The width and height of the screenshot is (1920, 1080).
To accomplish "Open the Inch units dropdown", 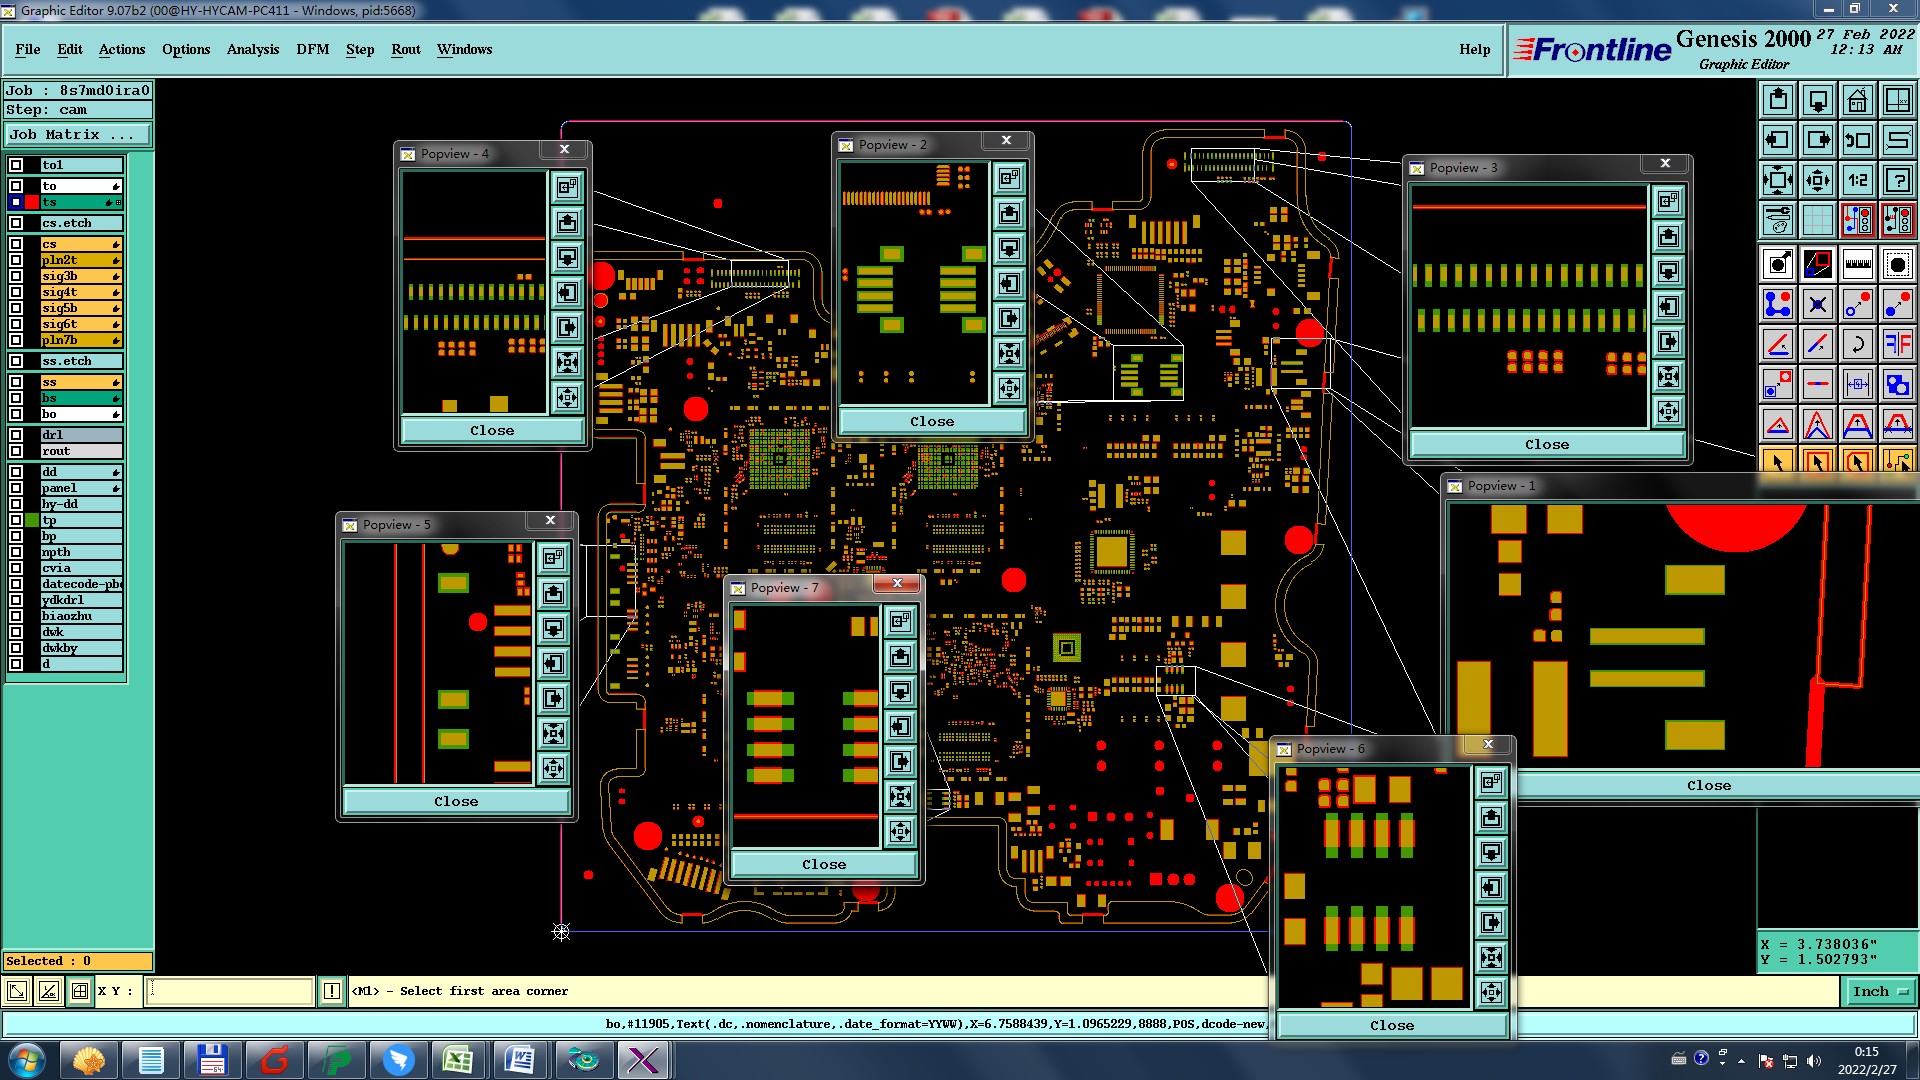I will (x=1879, y=991).
